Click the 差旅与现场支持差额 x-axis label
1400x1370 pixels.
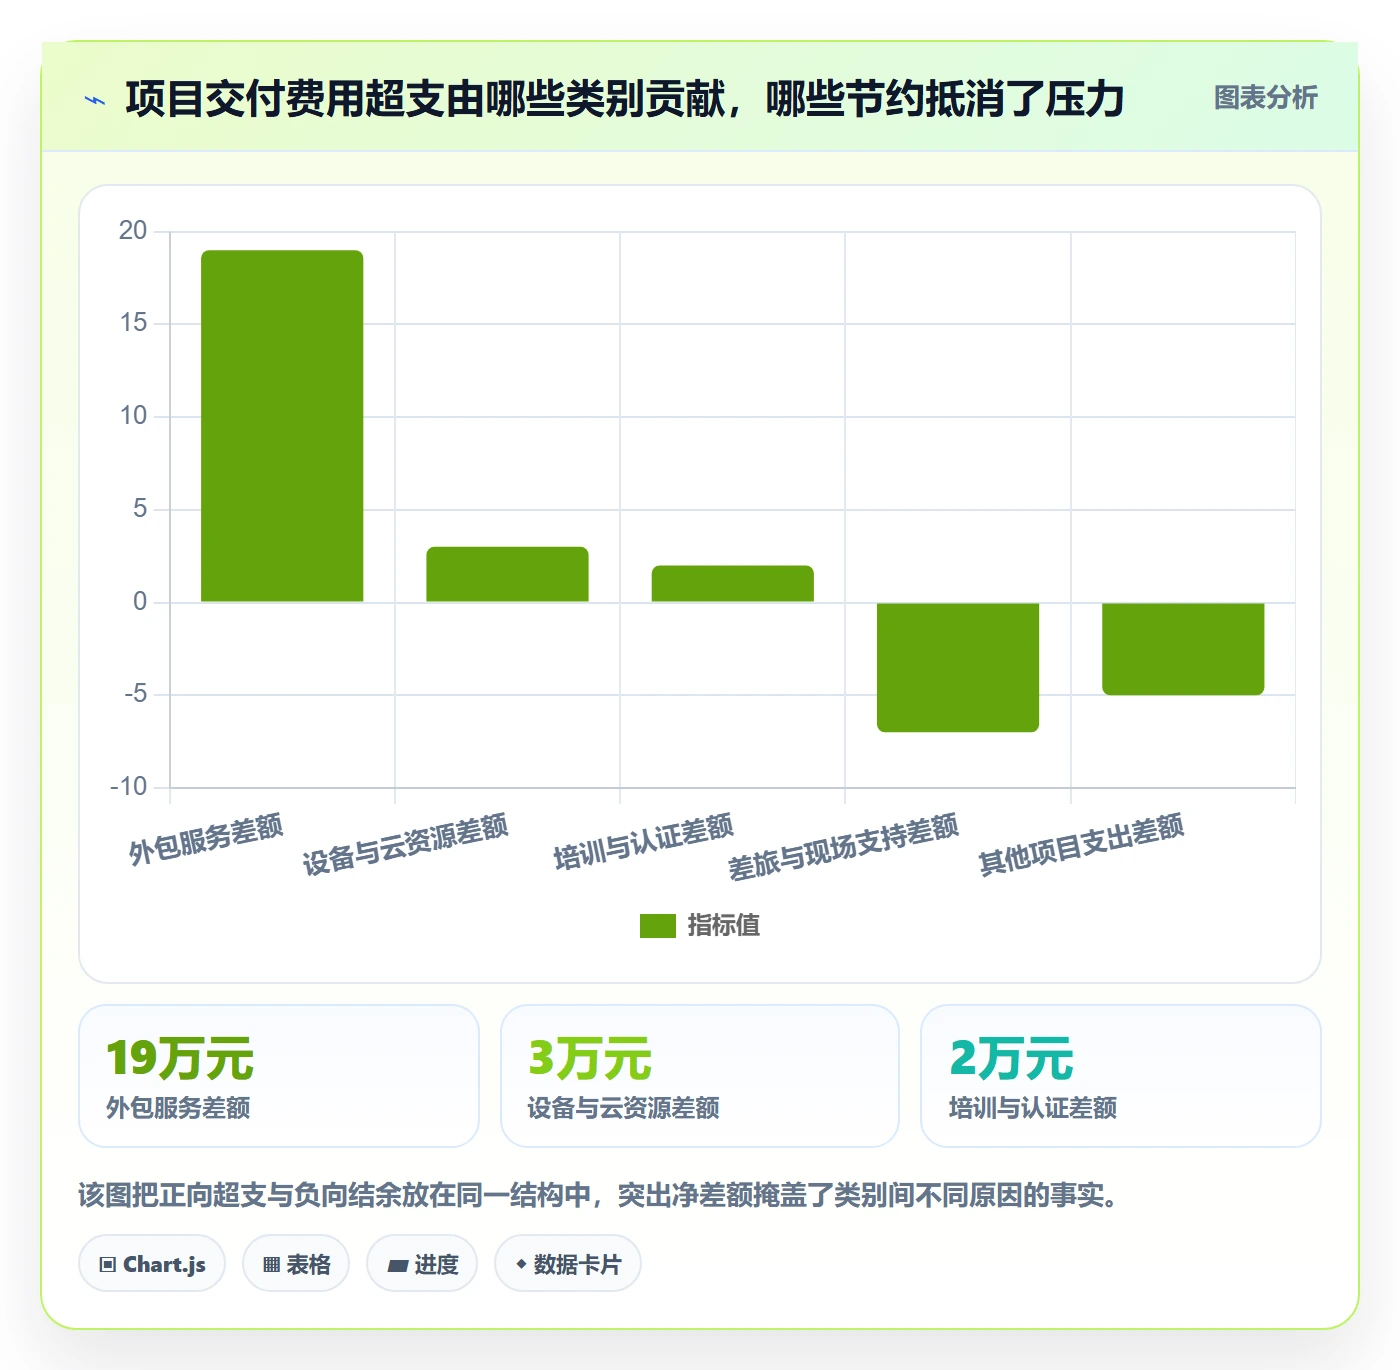pos(844,846)
